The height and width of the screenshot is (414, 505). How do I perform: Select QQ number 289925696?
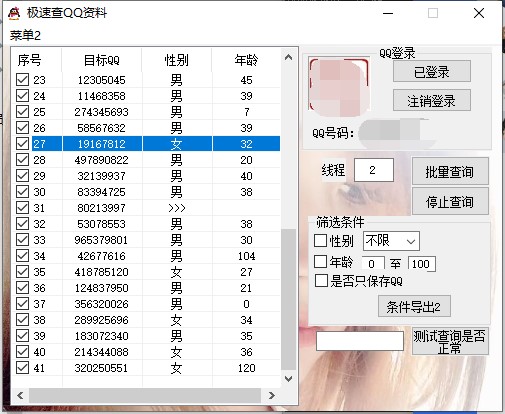(101, 320)
